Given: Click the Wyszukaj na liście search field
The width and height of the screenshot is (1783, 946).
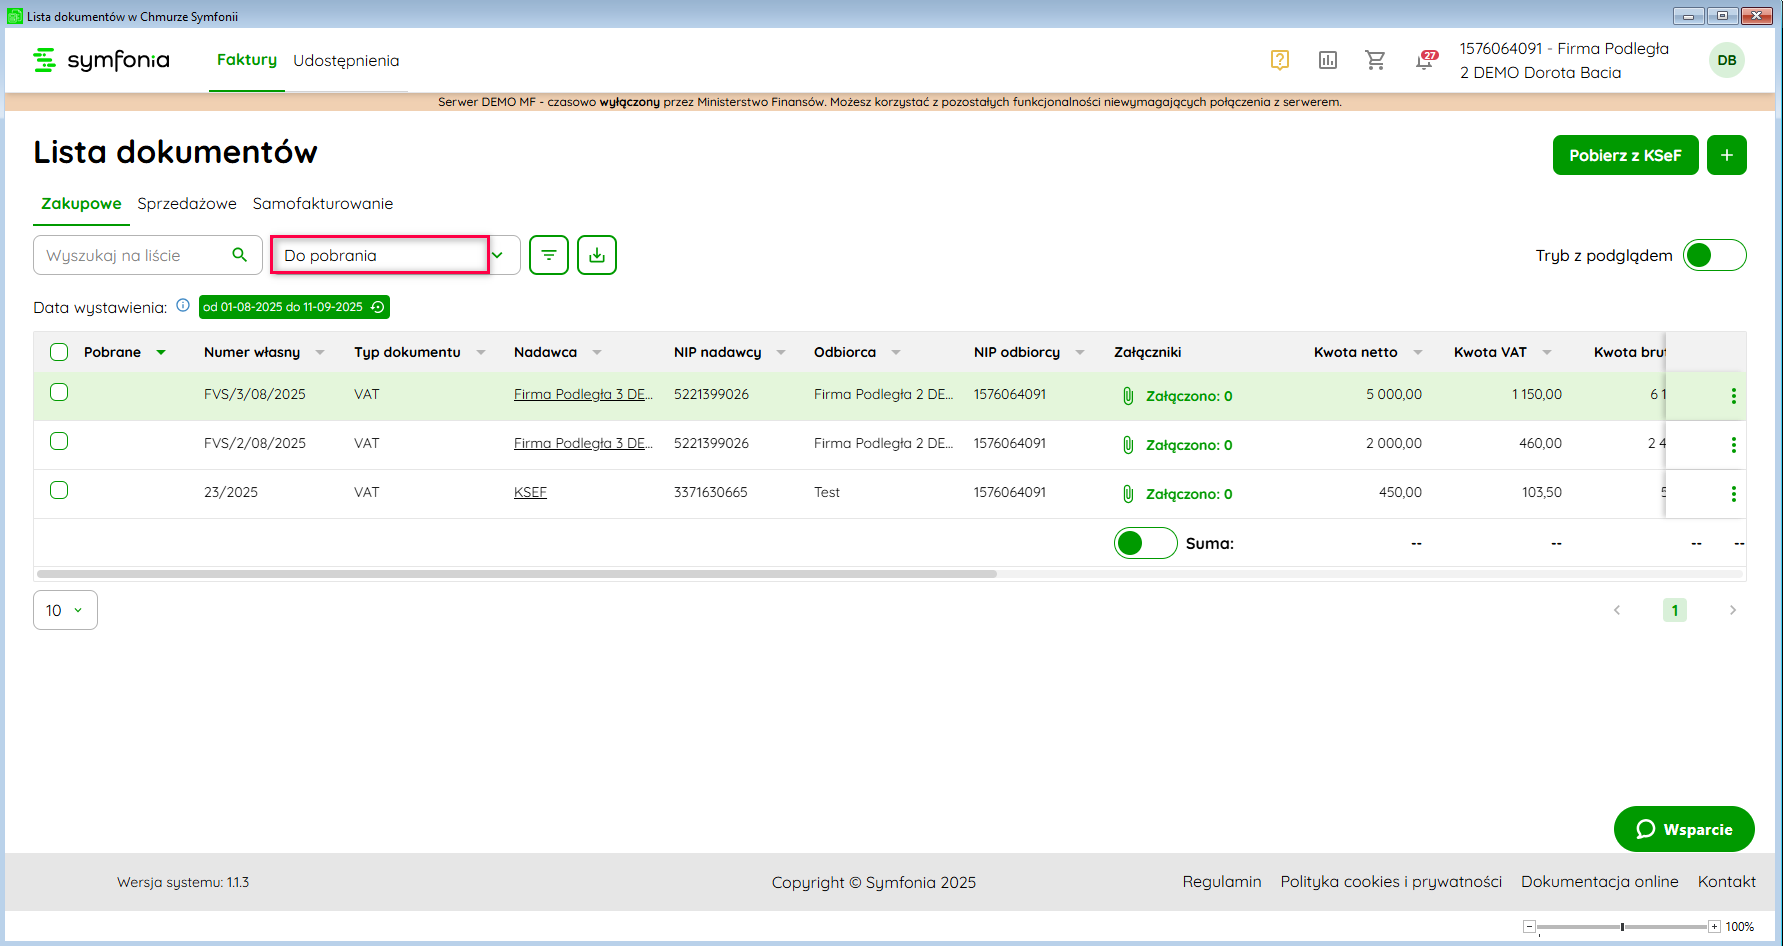Looking at the screenshot, I should pos(135,255).
